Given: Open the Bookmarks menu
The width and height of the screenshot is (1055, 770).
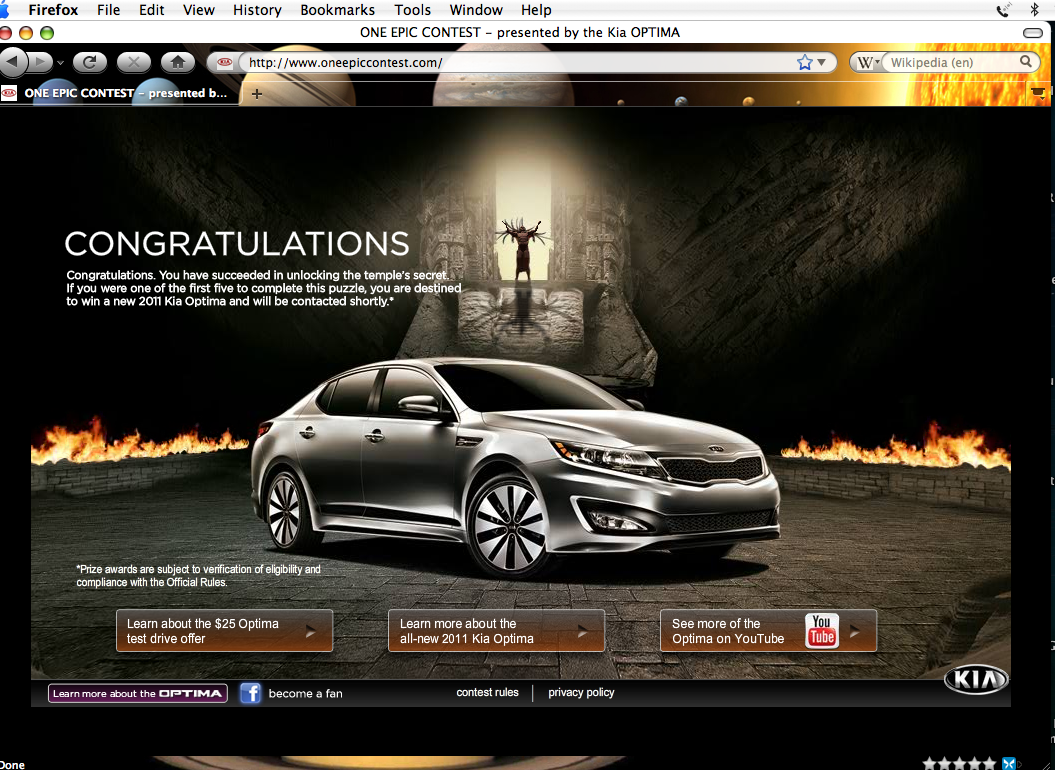Looking at the screenshot, I should tap(337, 10).
